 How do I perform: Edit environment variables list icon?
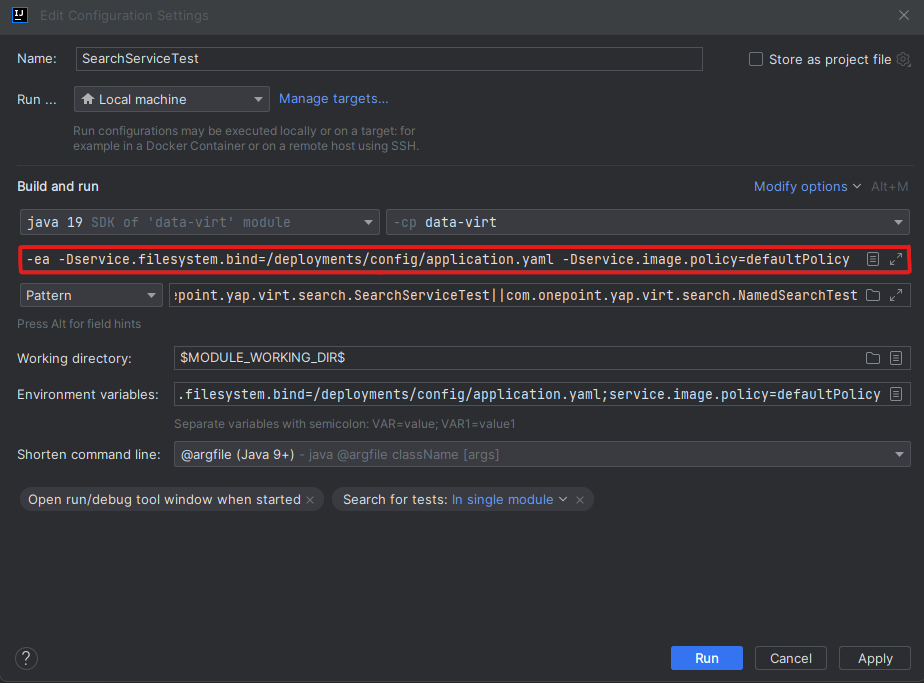[896, 394]
